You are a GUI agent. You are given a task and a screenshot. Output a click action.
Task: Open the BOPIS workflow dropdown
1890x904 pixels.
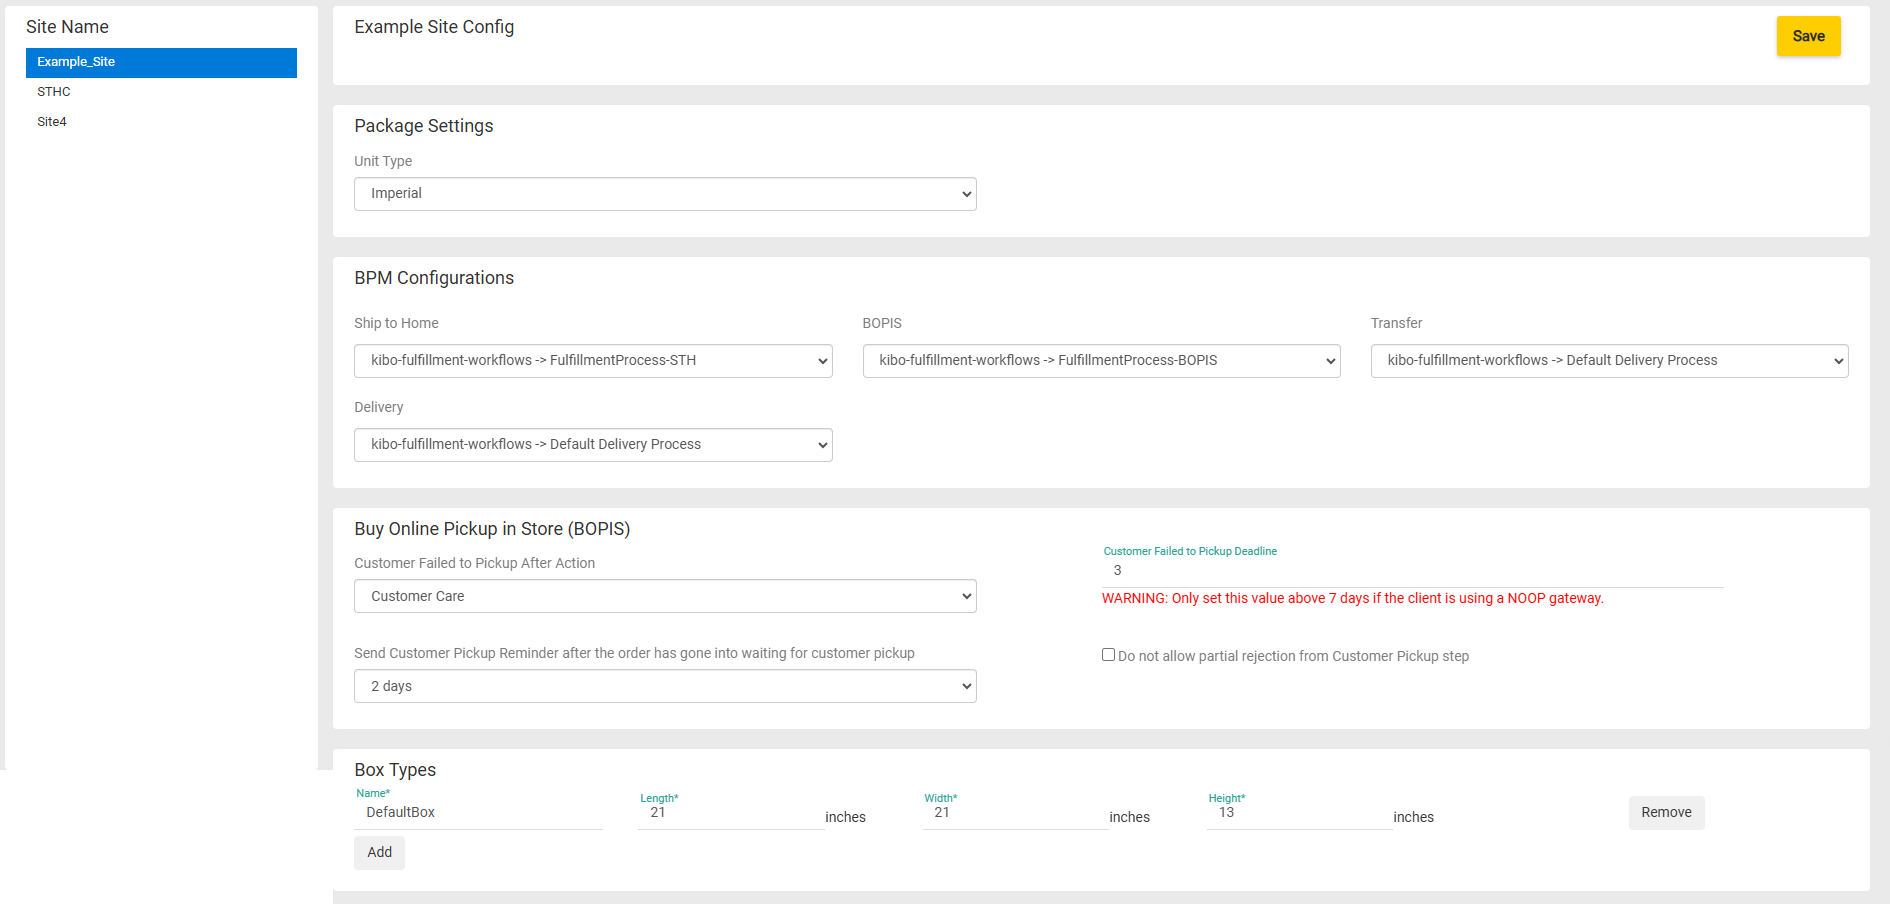pyautogui.click(x=1101, y=361)
